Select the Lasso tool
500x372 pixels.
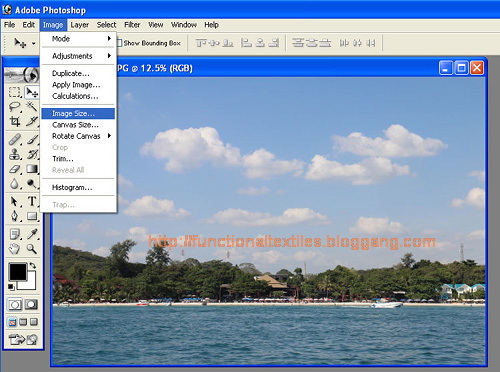(x=15, y=107)
